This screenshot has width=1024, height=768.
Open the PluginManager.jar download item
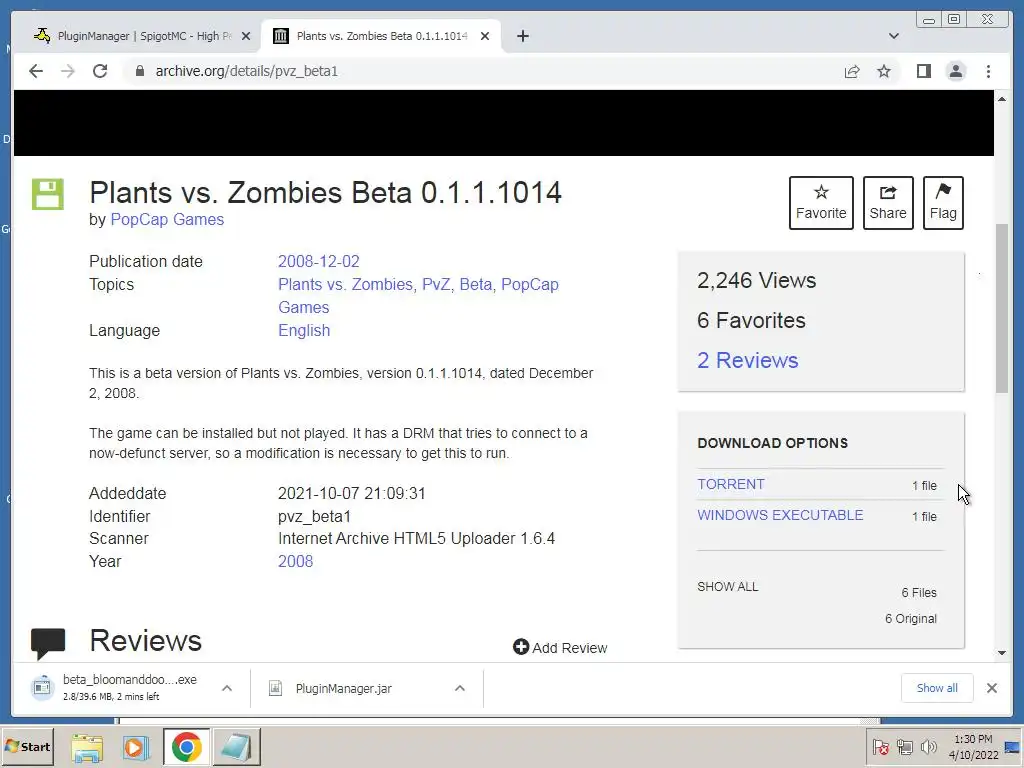pos(344,688)
